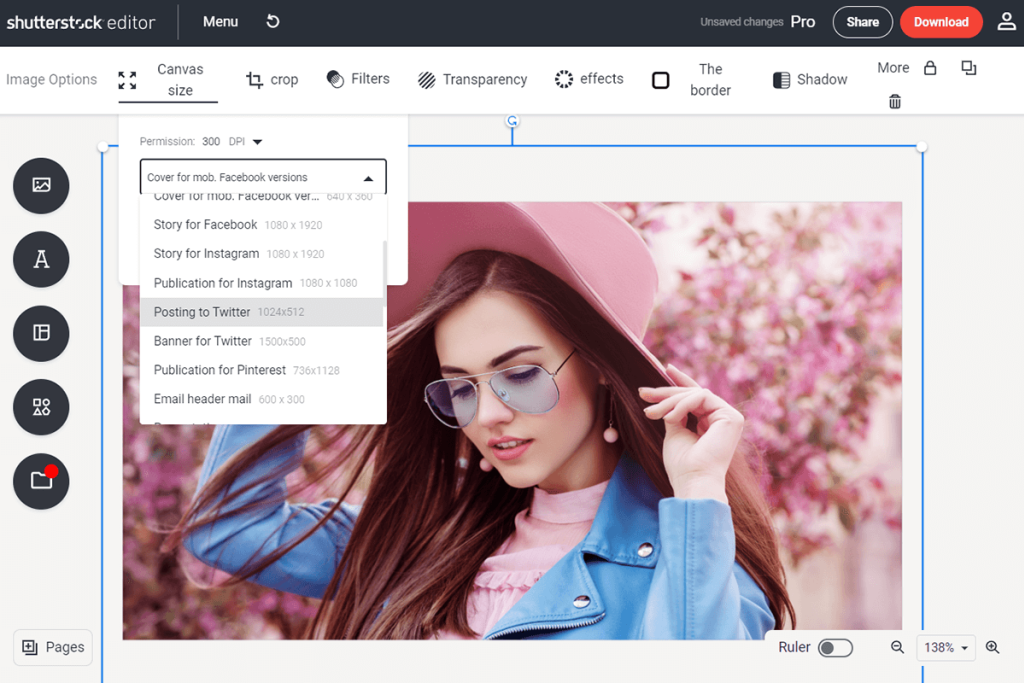
Task: Click the Share button
Action: (x=862, y=20)
